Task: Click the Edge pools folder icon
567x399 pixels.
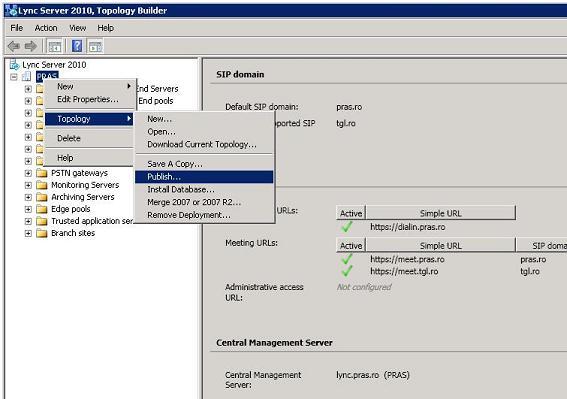Action: tap(42, 209)
